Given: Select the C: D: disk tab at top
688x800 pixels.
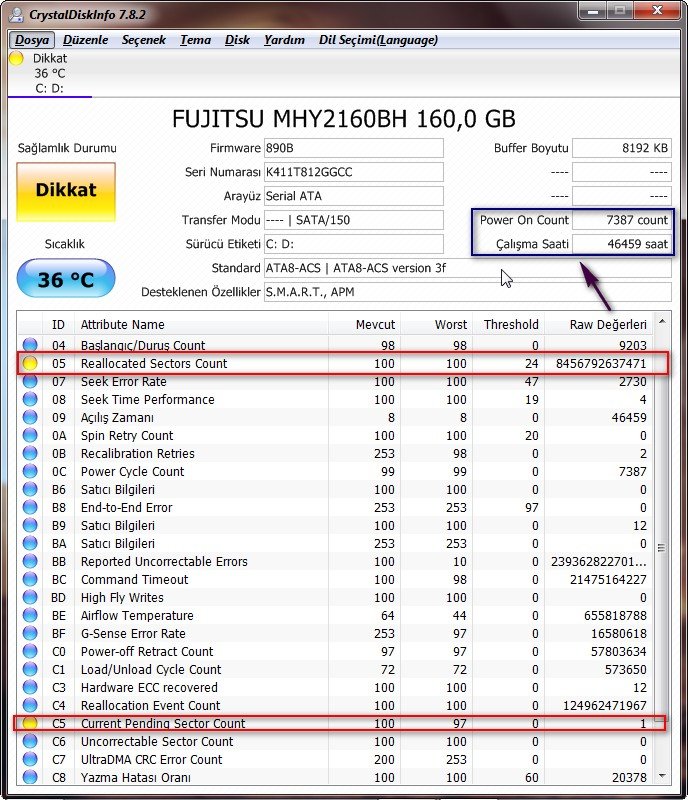Looking at the screenshot, I should point(50,73).
